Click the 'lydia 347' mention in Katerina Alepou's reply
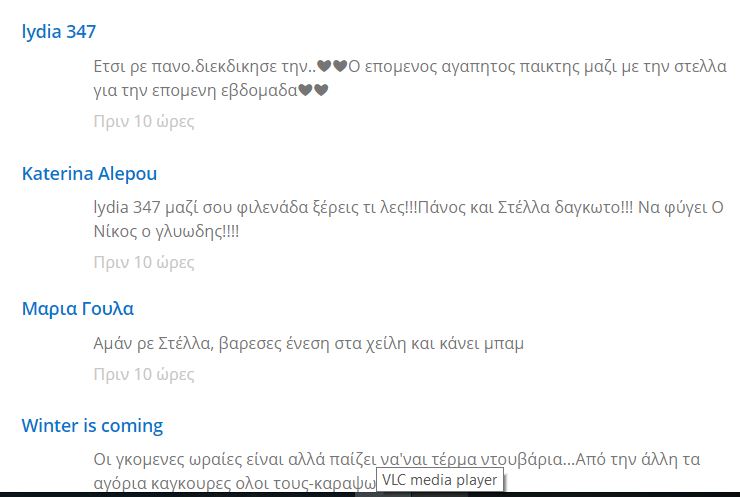740x497 pixels. (x=127, y=207)
